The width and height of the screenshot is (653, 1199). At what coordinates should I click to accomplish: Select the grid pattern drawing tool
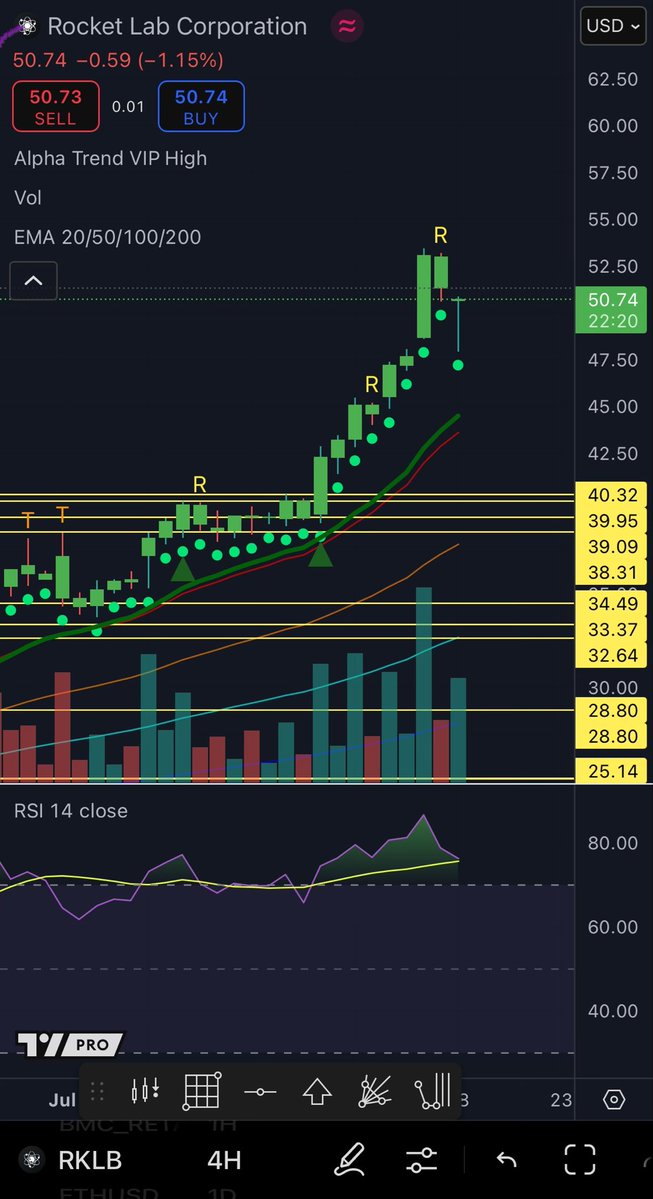coord(203,1091)
